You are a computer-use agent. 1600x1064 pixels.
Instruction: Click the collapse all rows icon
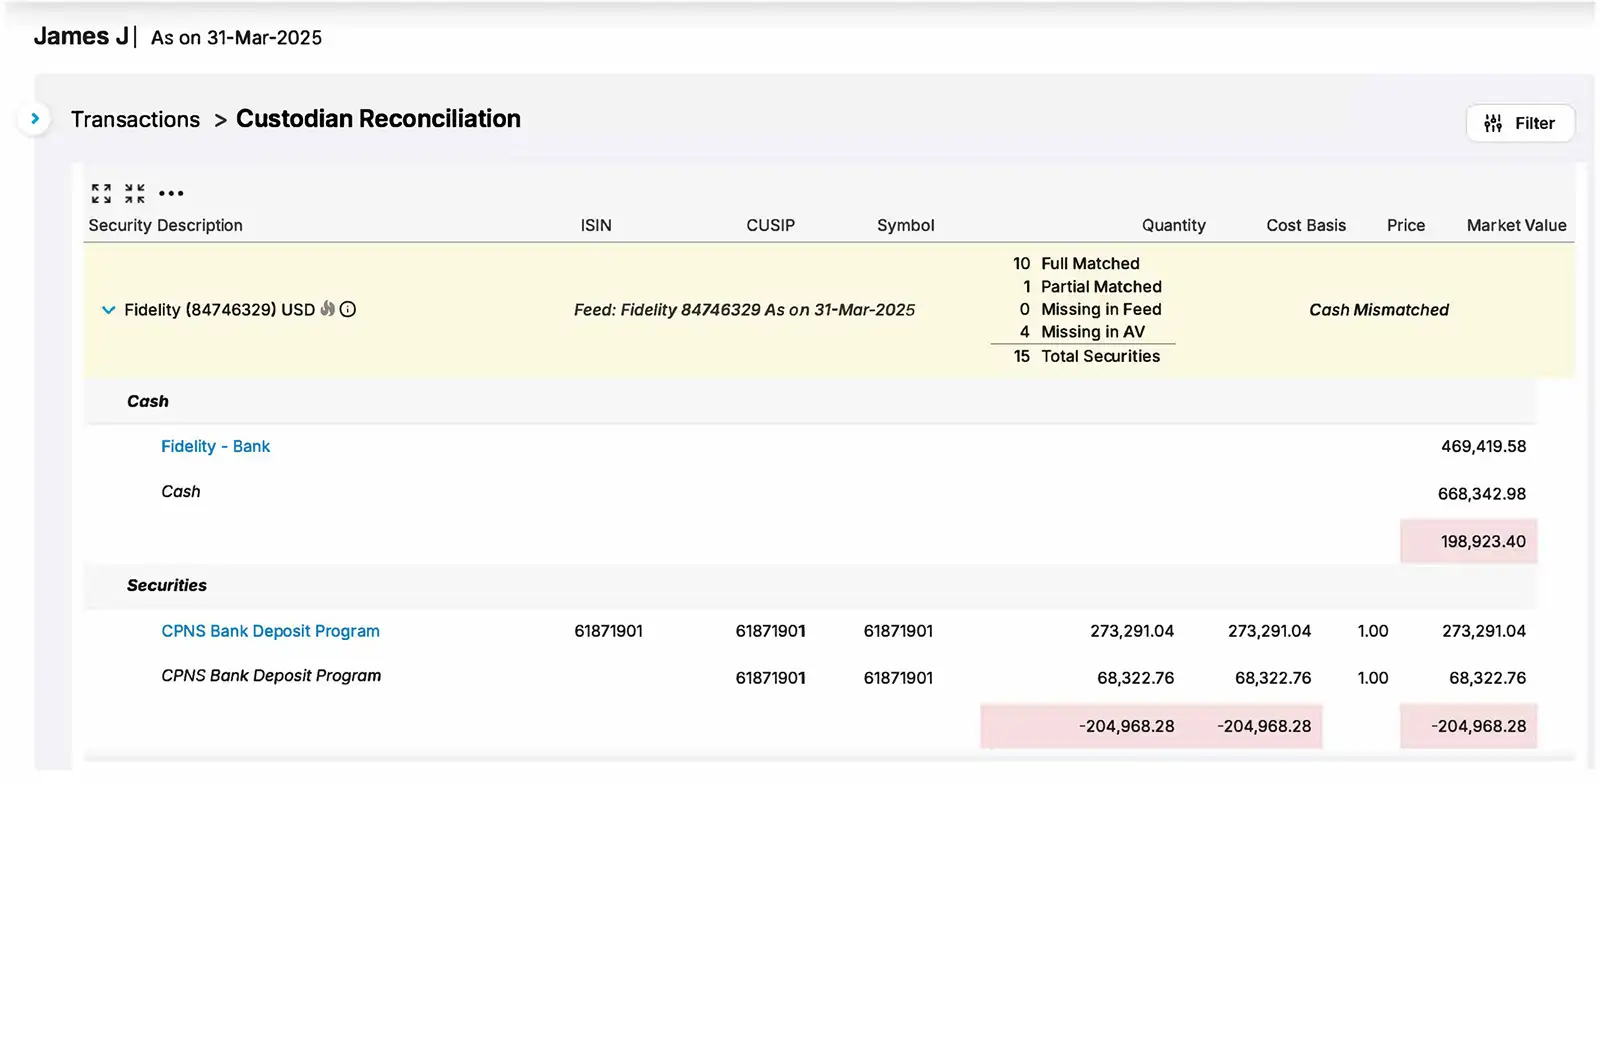133,192
